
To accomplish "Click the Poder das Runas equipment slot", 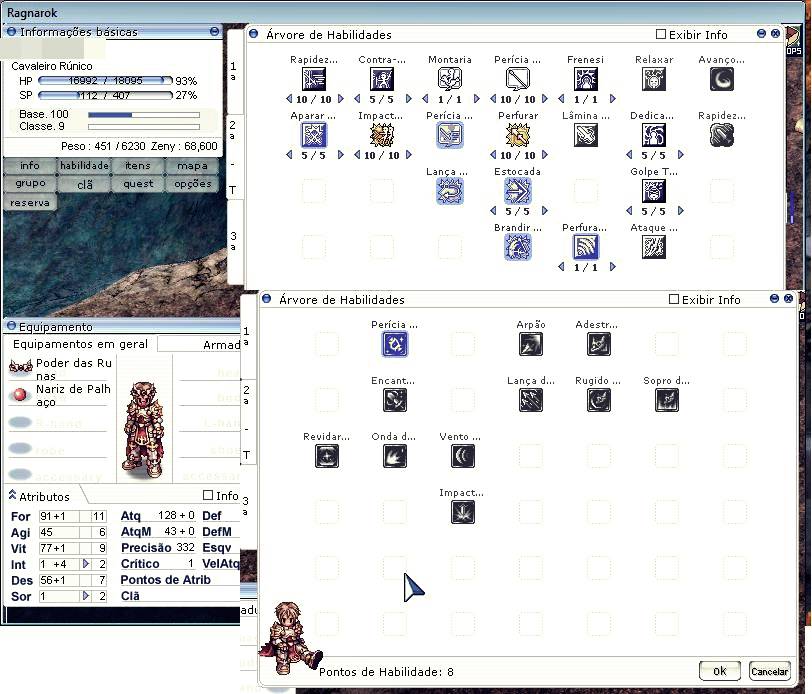I will coord(58,367).
